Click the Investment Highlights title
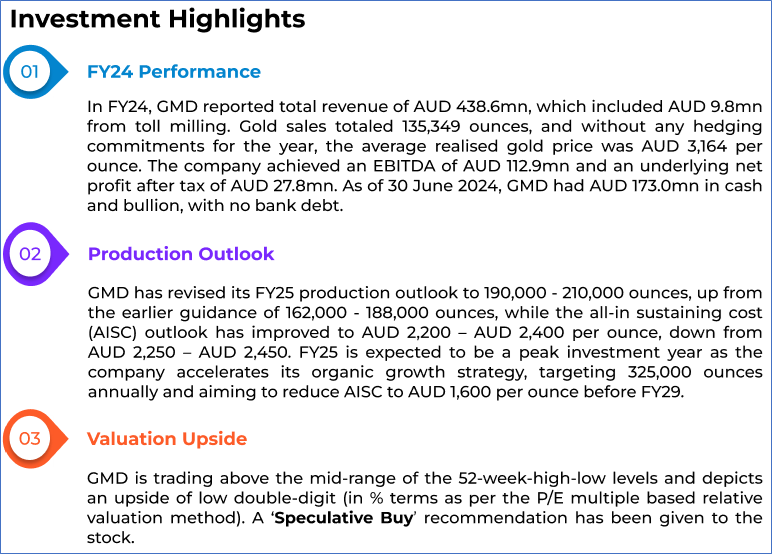 pyautogui.click(x=158, y=20)
